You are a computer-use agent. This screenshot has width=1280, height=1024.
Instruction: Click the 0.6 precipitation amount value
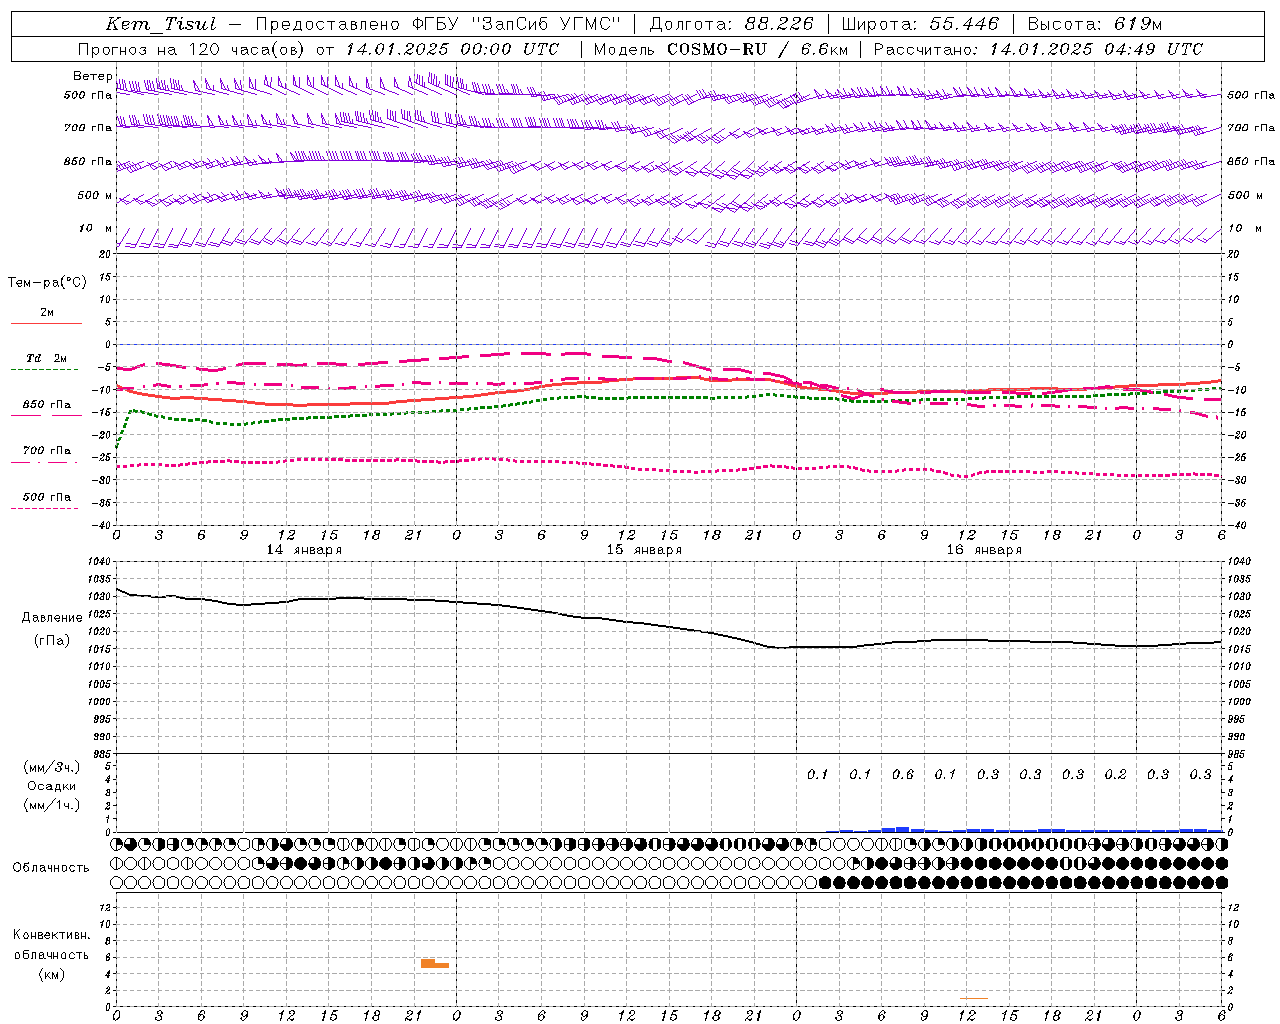point(903,774)
